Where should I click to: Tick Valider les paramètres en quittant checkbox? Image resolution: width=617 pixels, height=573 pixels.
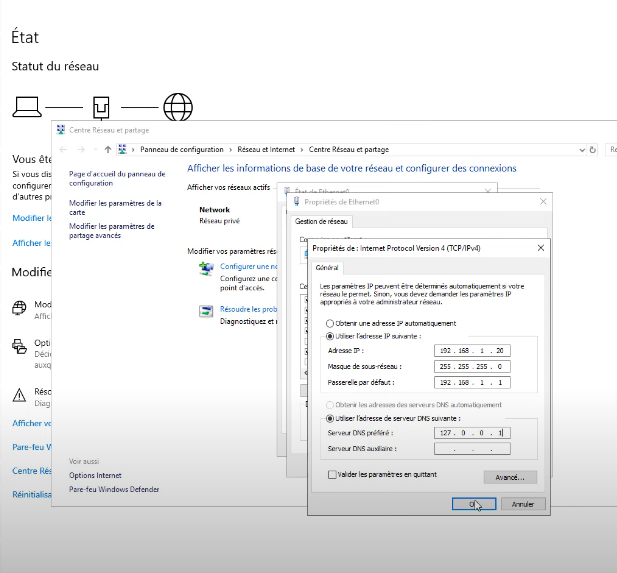coord(332,474)
